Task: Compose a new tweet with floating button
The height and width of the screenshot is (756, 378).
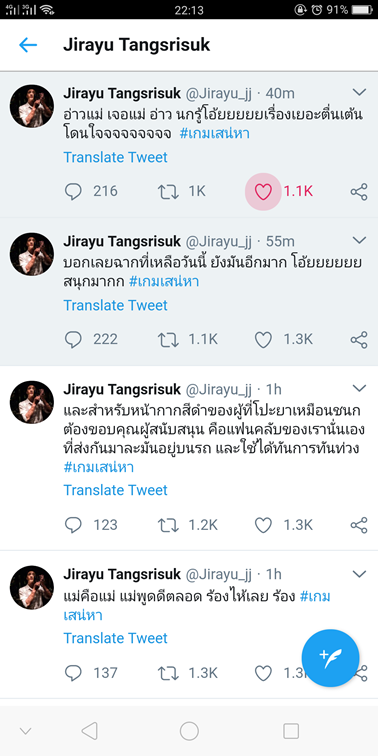Action: pyautogui.click(x=330, y=658)
